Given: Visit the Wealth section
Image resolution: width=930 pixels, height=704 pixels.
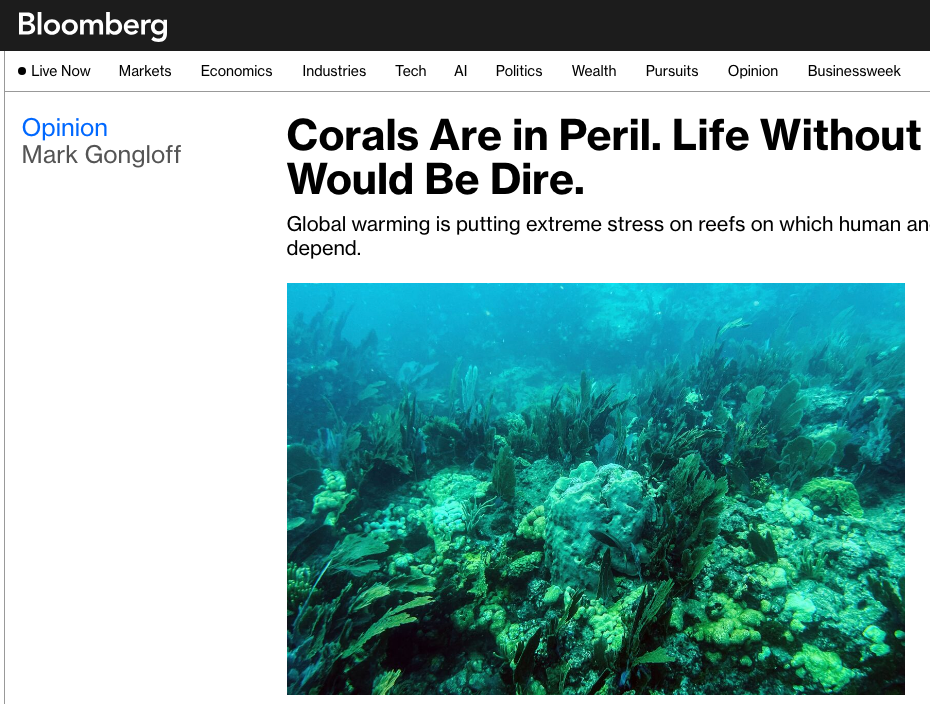Looking at the screenshot, I should point(594,71).
